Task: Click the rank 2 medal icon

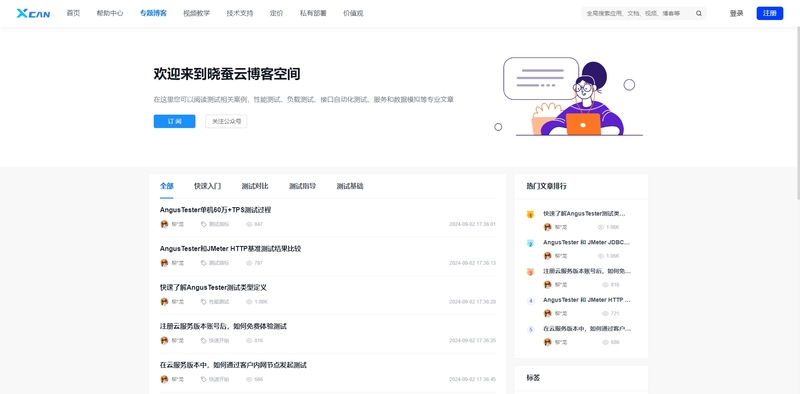Action: [x=530, y=243]
